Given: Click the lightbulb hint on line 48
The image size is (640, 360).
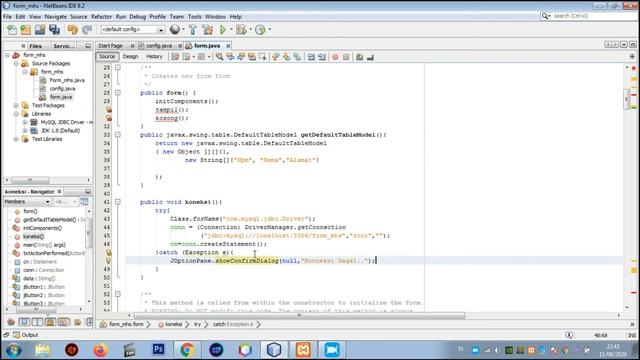Looking at the screenshot, I should [109, 261].
